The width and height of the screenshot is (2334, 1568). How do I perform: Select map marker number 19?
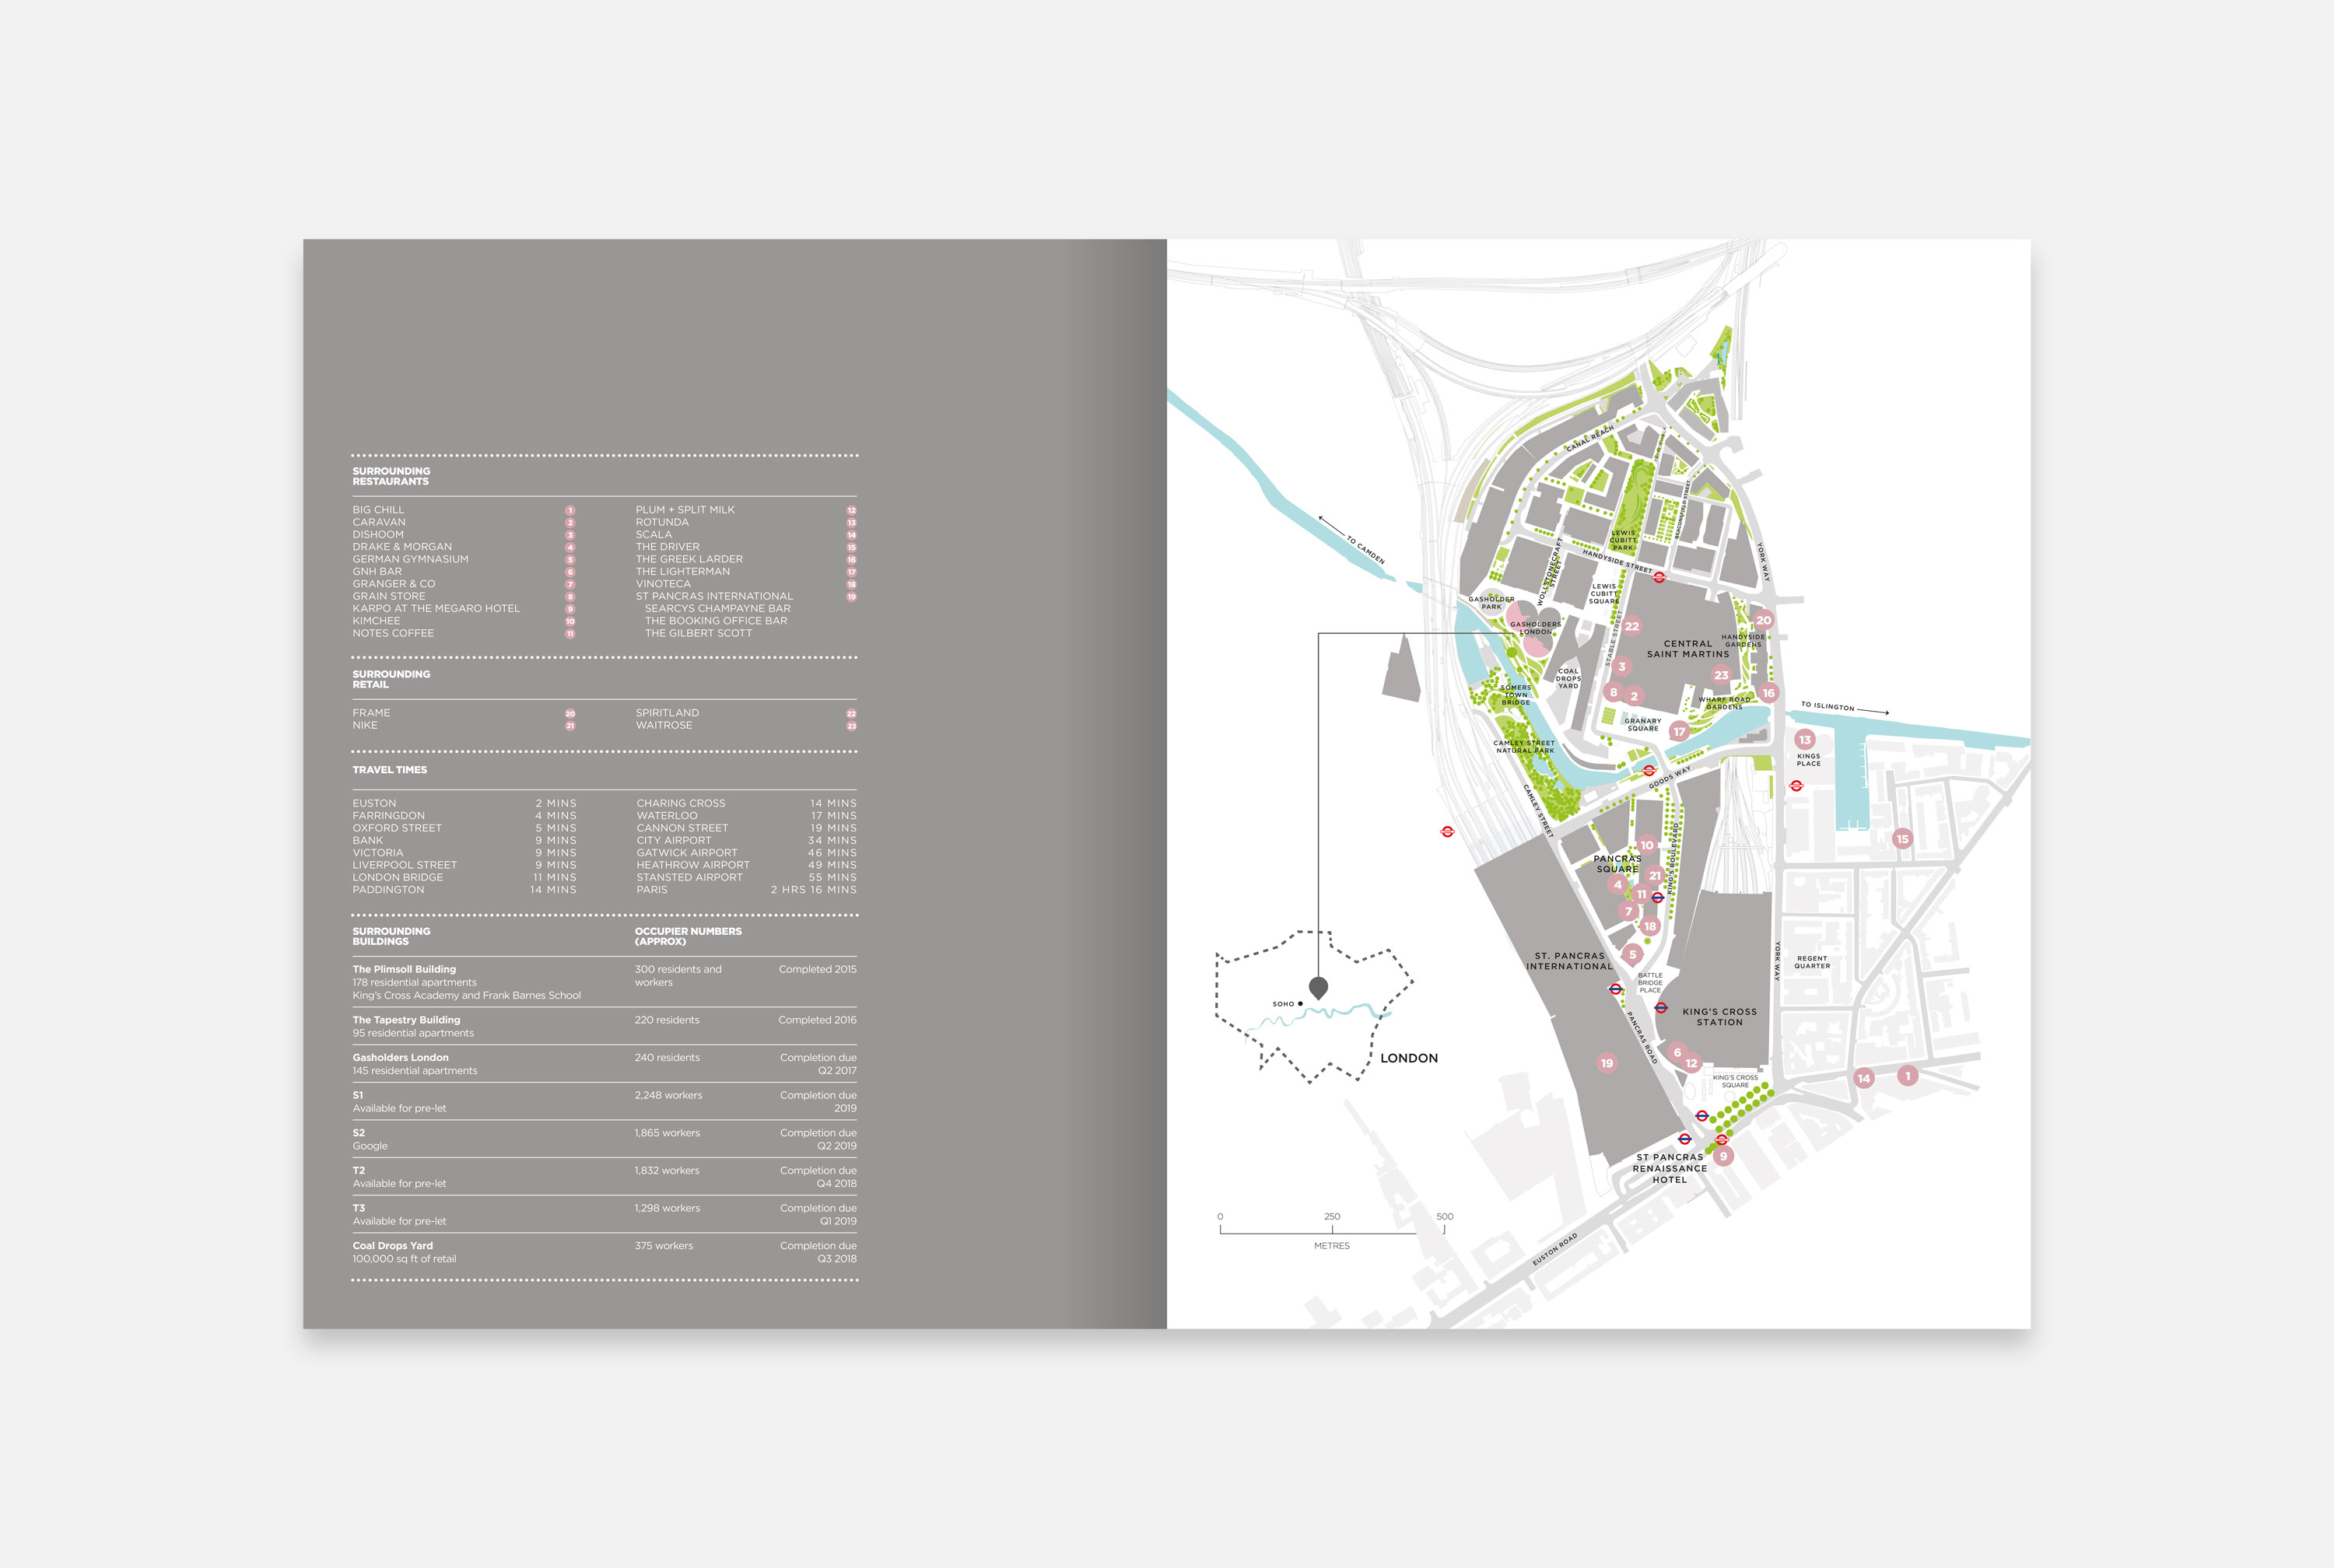tap(1607, 1063)
